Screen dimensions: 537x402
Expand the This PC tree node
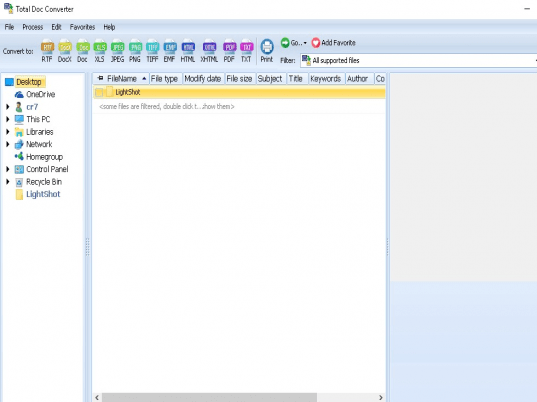(8, 119)
